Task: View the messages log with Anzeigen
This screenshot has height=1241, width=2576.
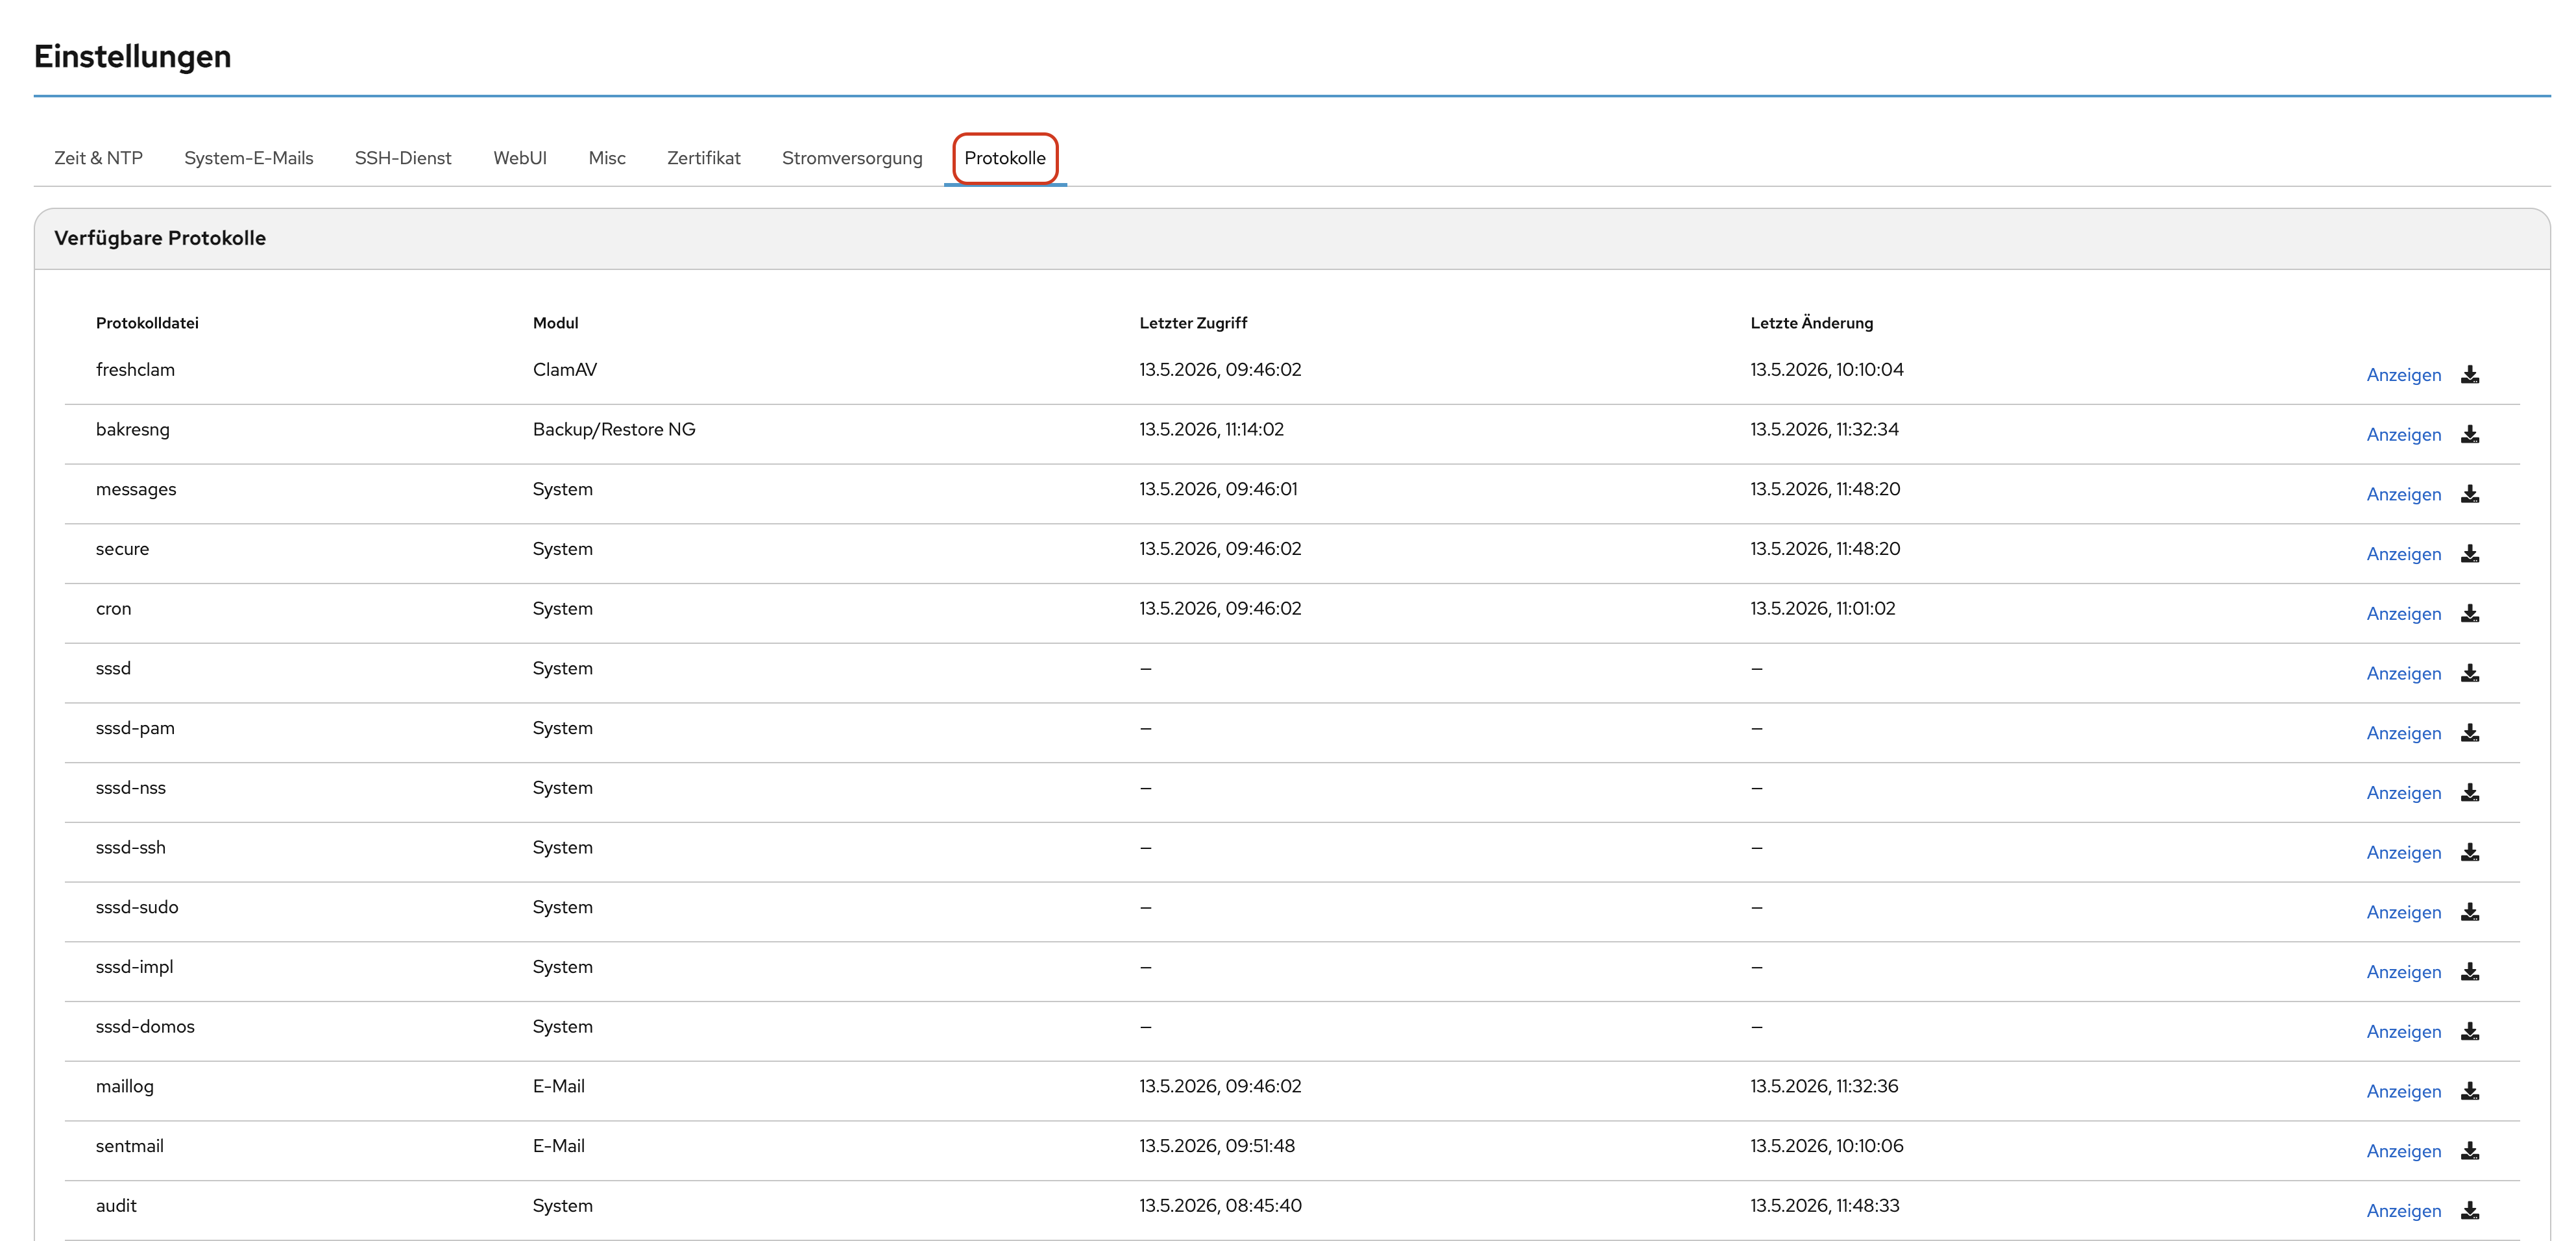Action: (2403, 494)
